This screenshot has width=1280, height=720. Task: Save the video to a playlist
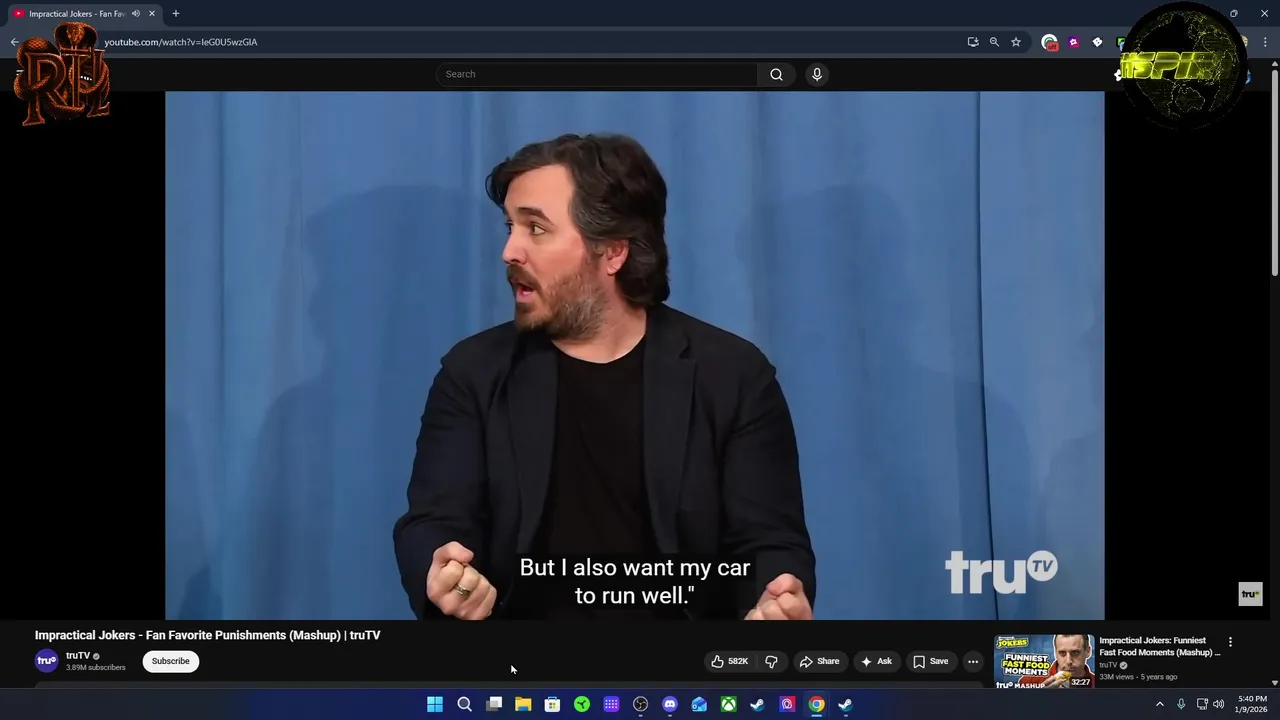click(x=930, y=661)
